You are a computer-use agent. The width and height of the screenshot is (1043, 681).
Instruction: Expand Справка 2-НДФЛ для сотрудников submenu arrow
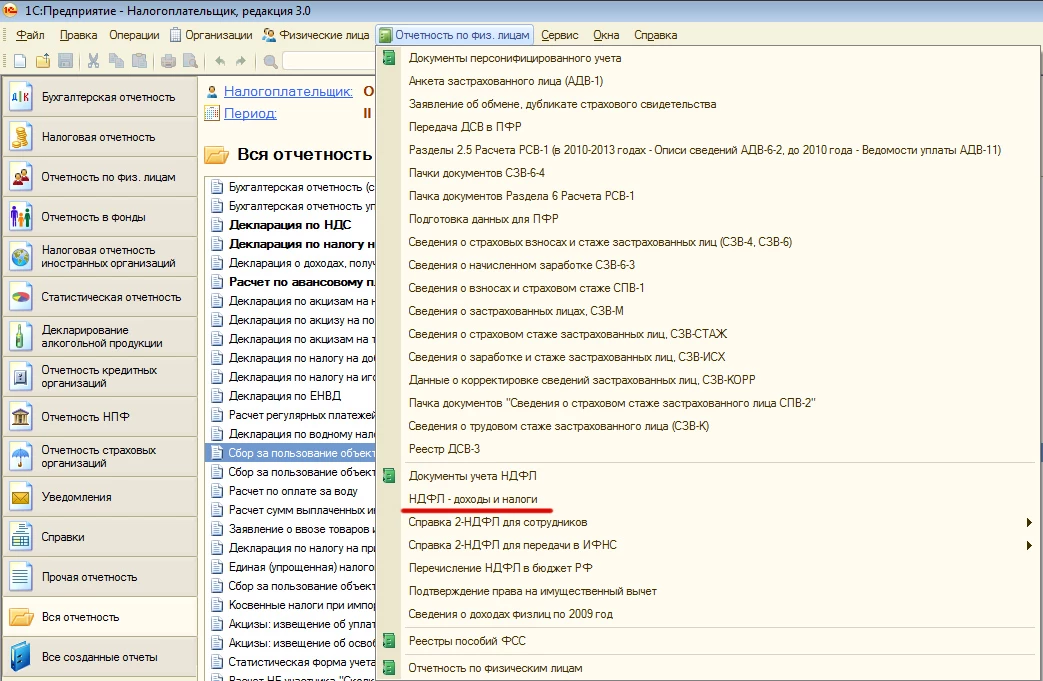1028,522
